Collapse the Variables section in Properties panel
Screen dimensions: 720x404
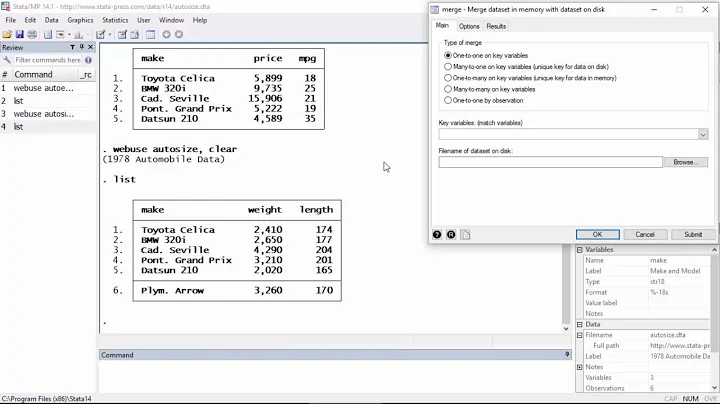(x=581, y=249)
